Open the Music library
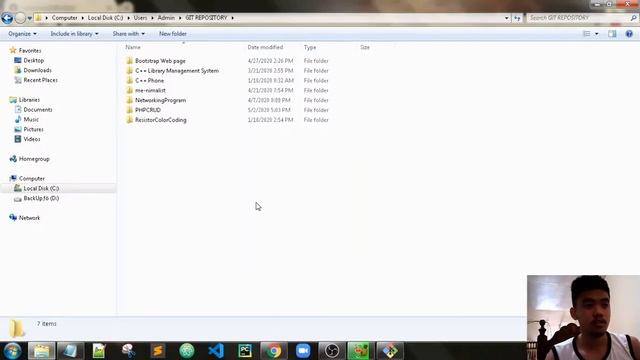The height and width of the screenshot is (360, 640). pos(31,119)
